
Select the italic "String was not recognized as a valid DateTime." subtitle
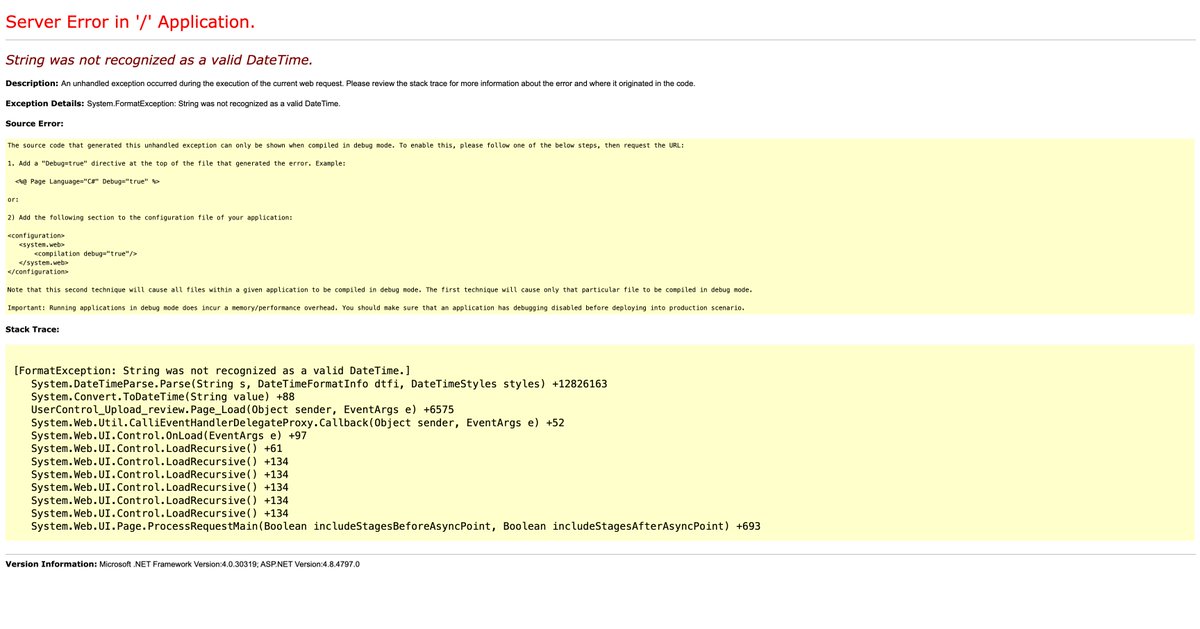(159, 60)
